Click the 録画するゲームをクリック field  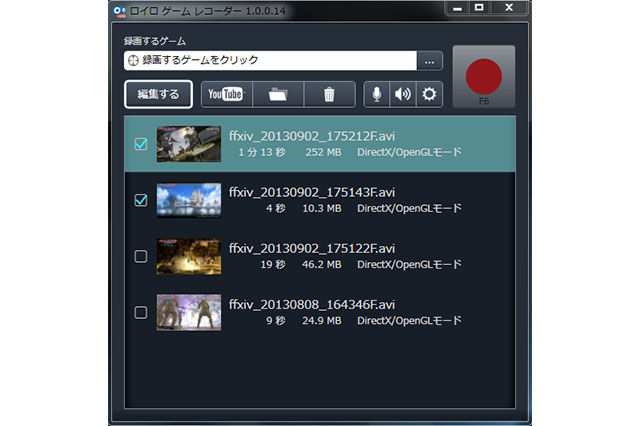tap(270, 61)
